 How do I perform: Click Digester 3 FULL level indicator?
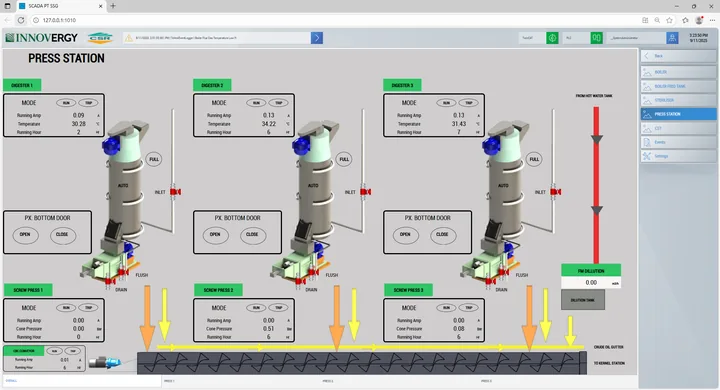(x=534, y=159)
